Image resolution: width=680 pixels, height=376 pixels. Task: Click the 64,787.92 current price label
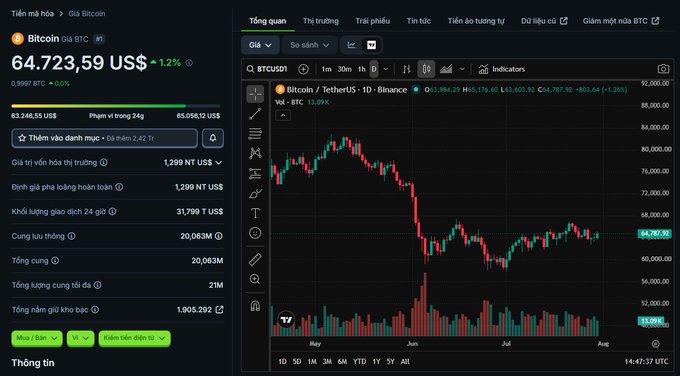tap(654, 233)
